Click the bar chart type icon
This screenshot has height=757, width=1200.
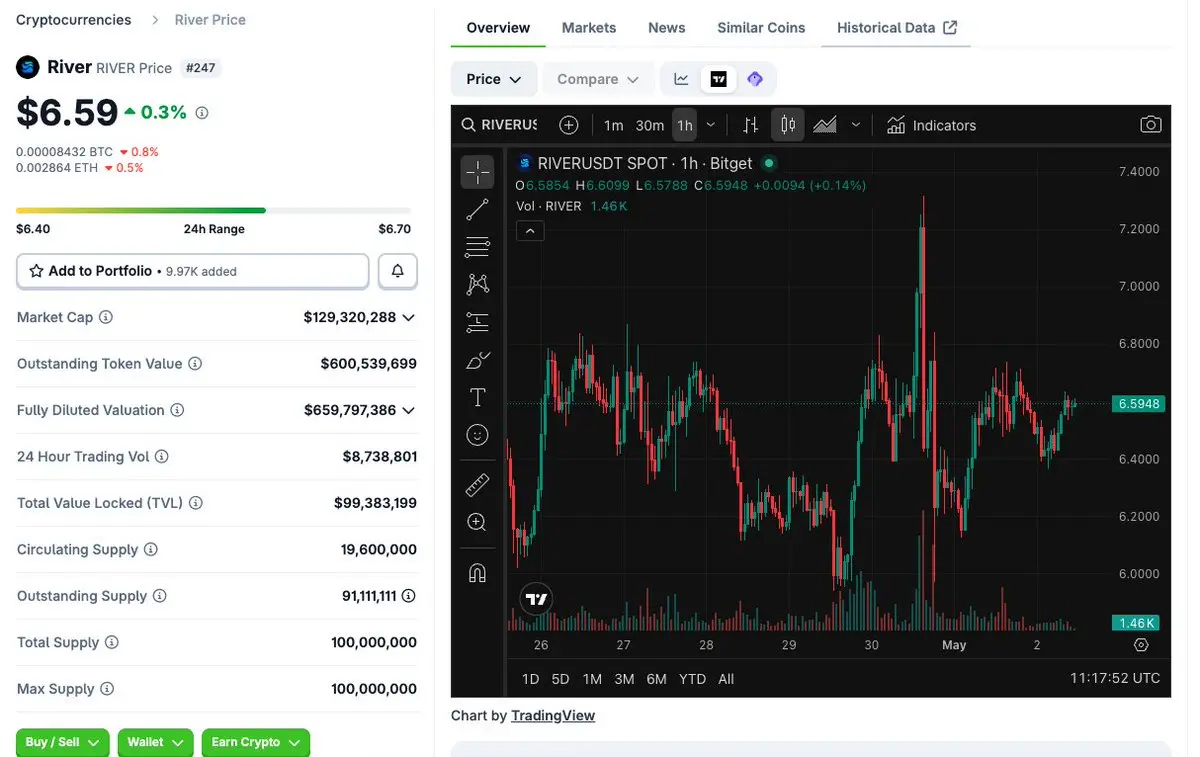point(750,125)
